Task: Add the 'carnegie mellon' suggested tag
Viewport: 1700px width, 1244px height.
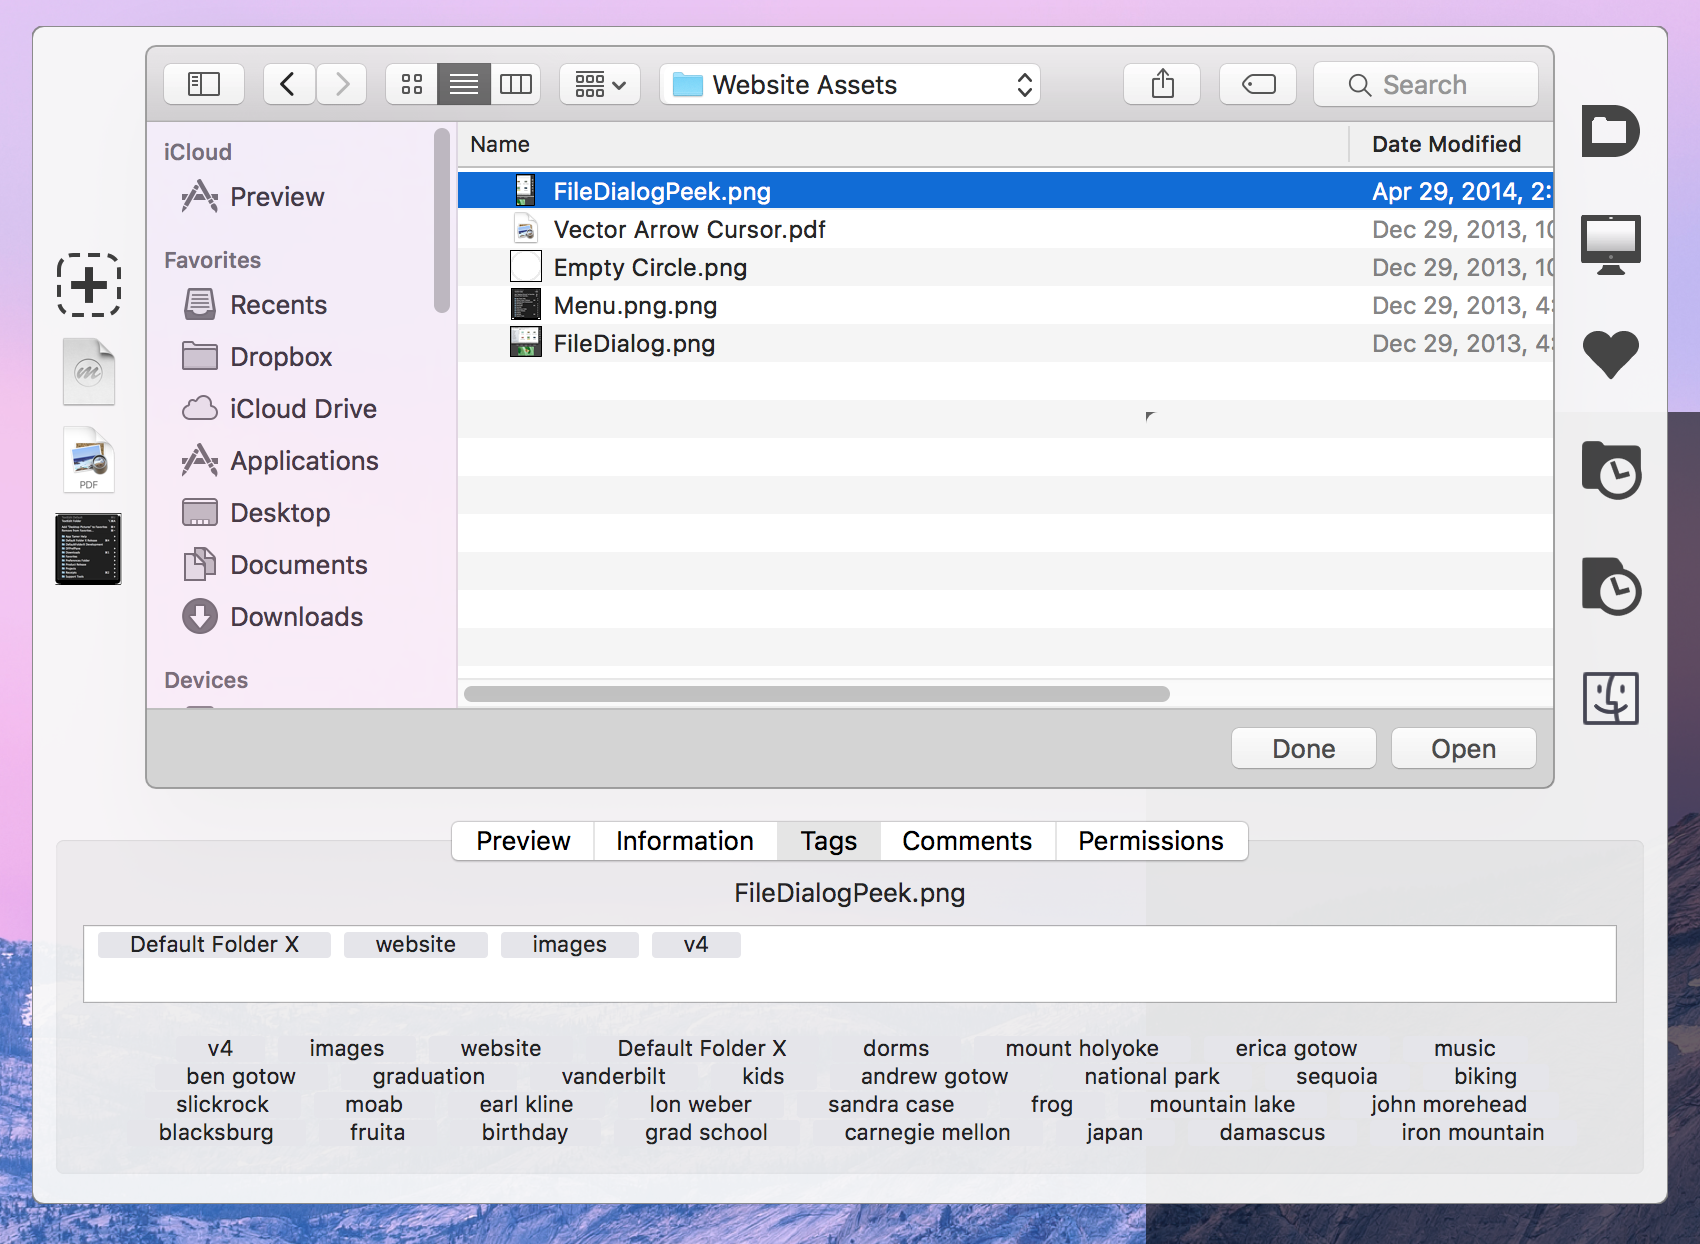Action: [927, 1132]
